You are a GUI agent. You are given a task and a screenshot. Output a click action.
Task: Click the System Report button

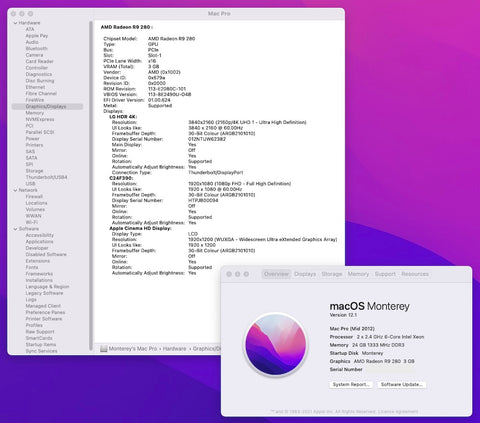(x=351, y=384)
